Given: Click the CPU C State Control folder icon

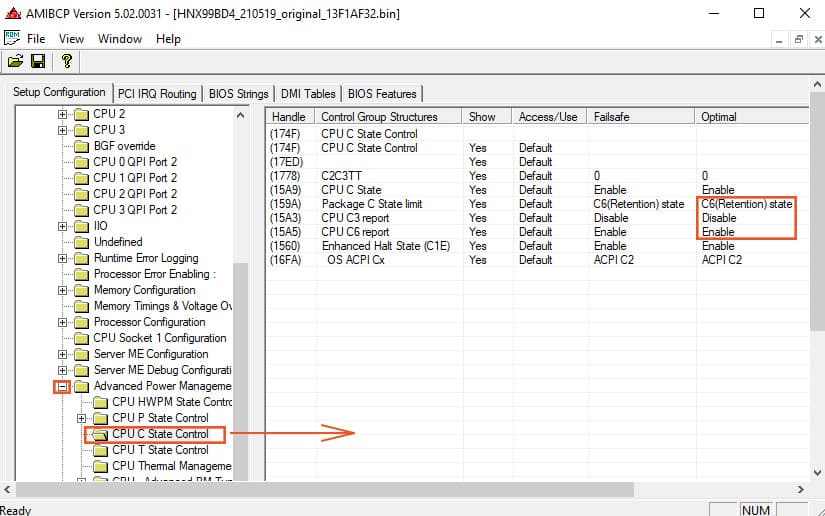Looking at the screenshot, I should point(99,434).
